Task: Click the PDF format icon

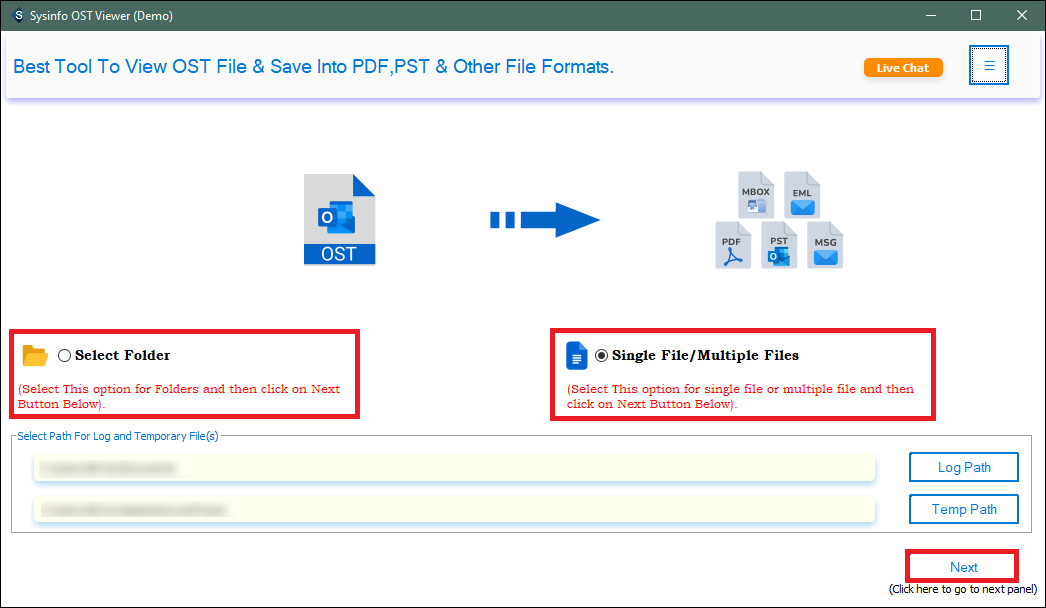Action: [732, 245]
